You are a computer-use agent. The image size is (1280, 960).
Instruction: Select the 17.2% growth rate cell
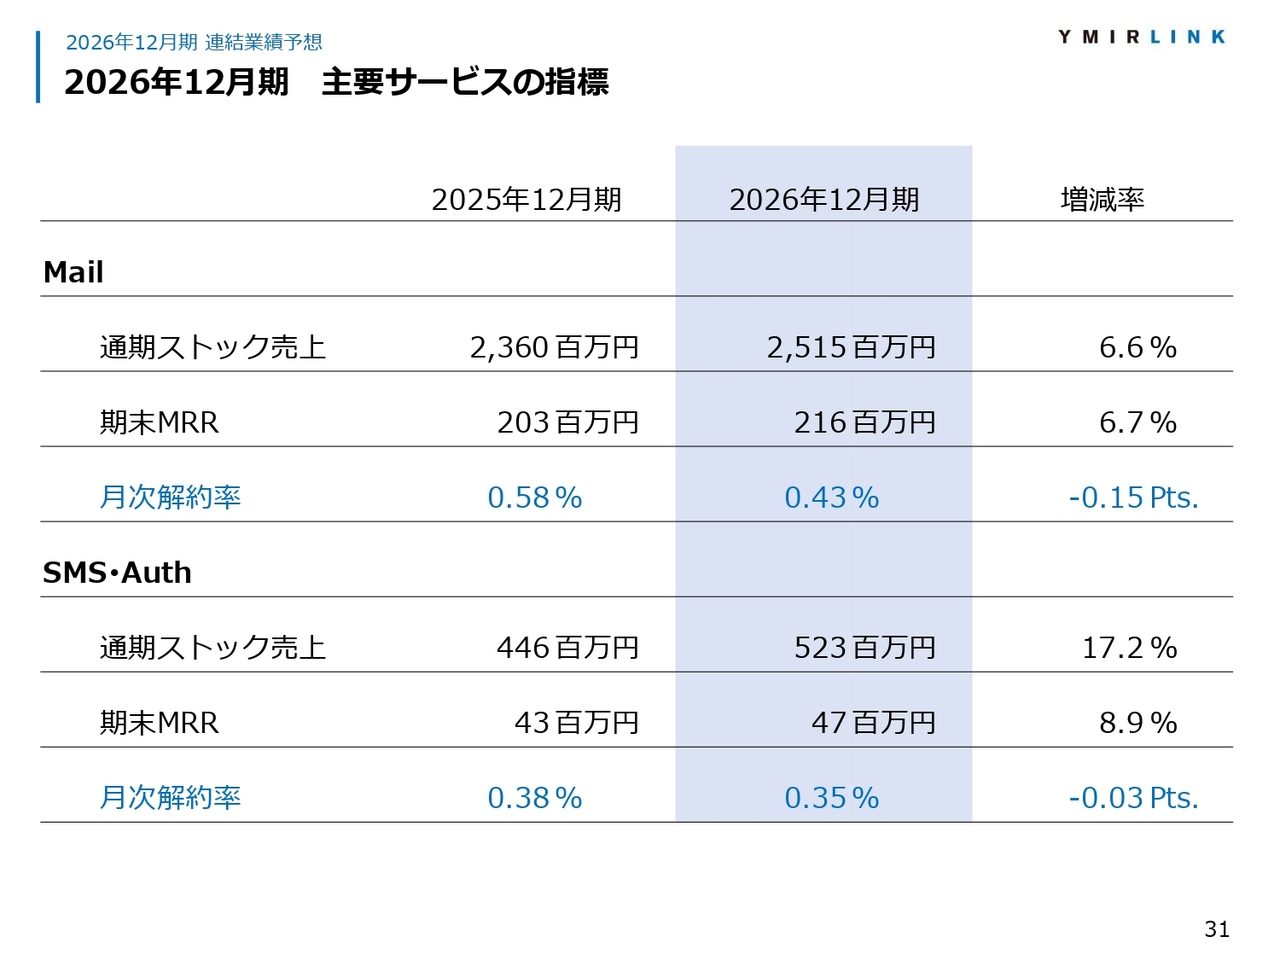click(x=1129, y=647)
